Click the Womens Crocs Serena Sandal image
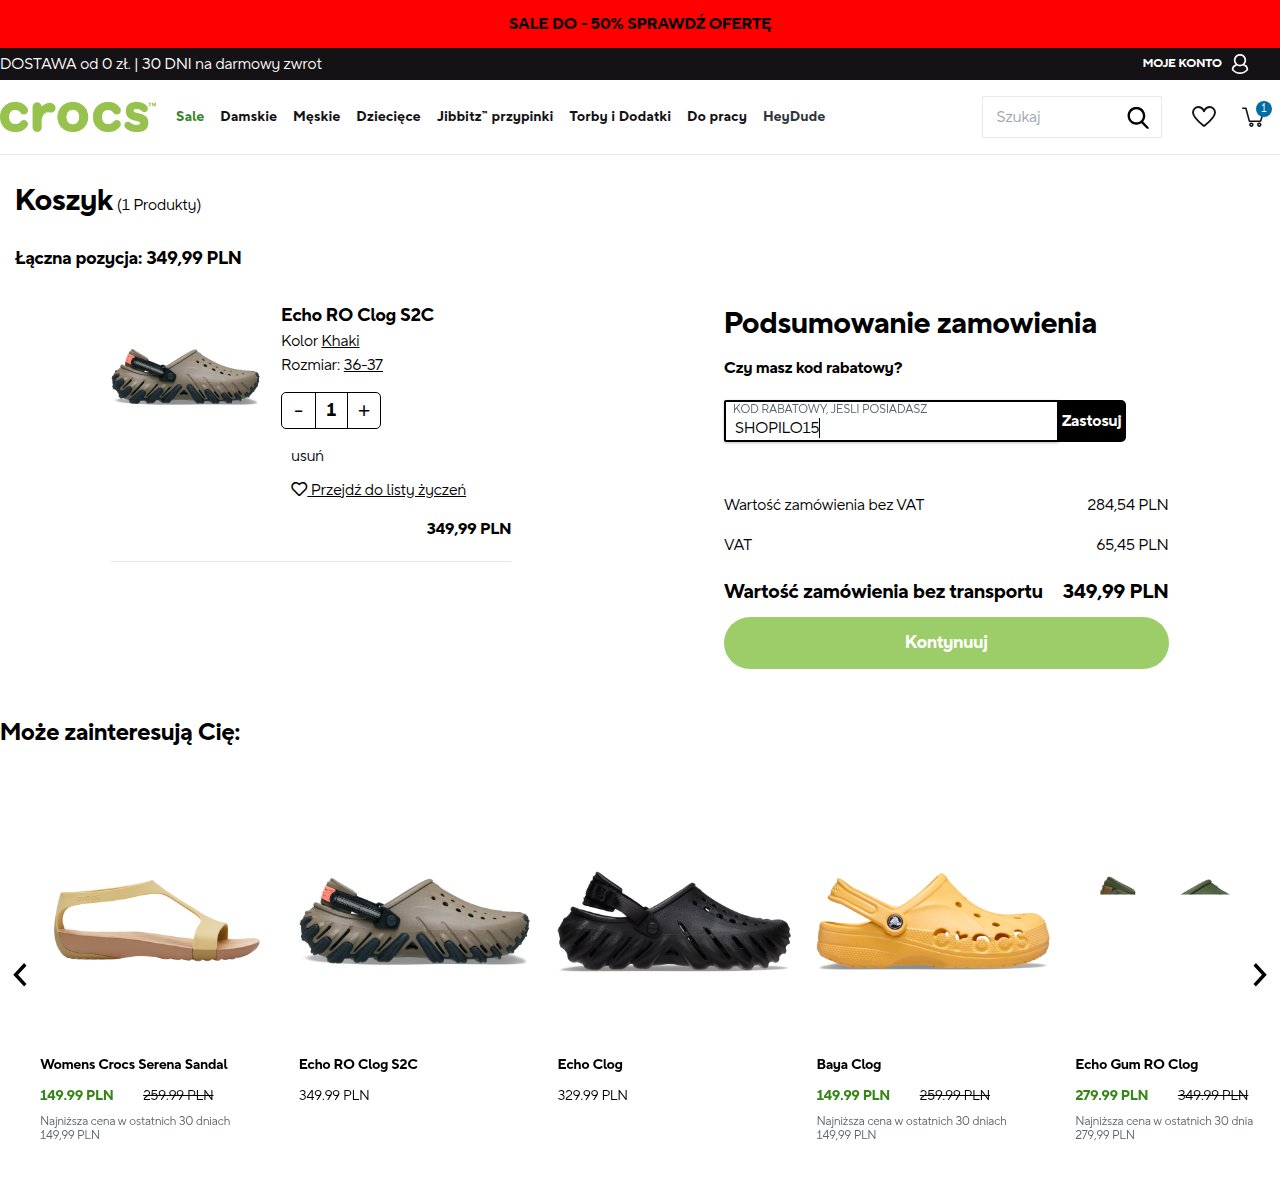Image resolution: width=1280 pixels, height=1200 pixels. (x=156, y=920)
